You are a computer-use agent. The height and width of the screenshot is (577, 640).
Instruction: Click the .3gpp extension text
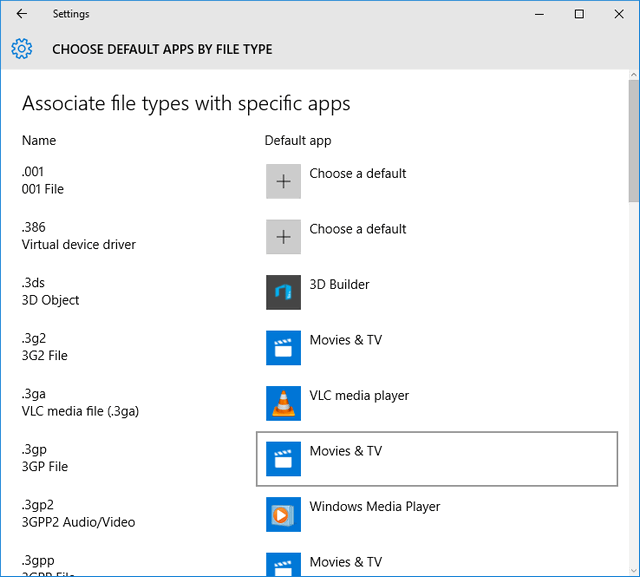click(38, 561)
